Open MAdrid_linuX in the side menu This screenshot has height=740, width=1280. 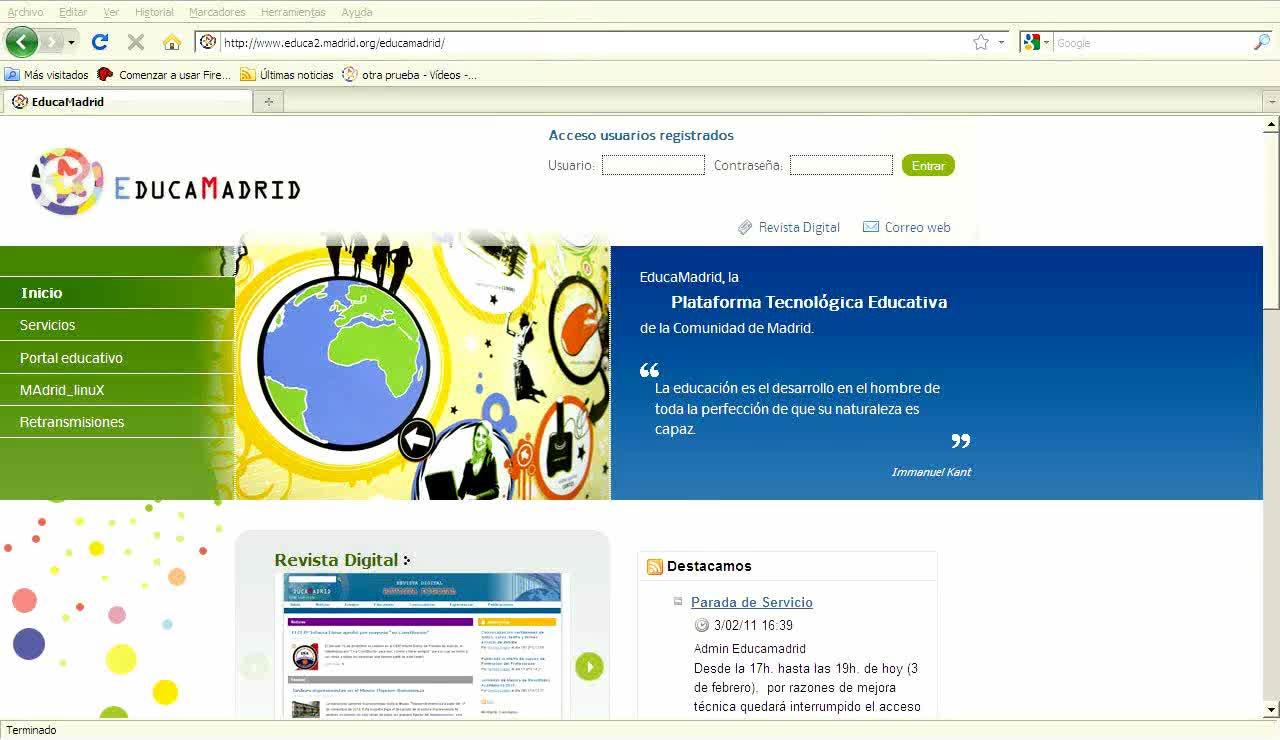click(x=117, y=390)
